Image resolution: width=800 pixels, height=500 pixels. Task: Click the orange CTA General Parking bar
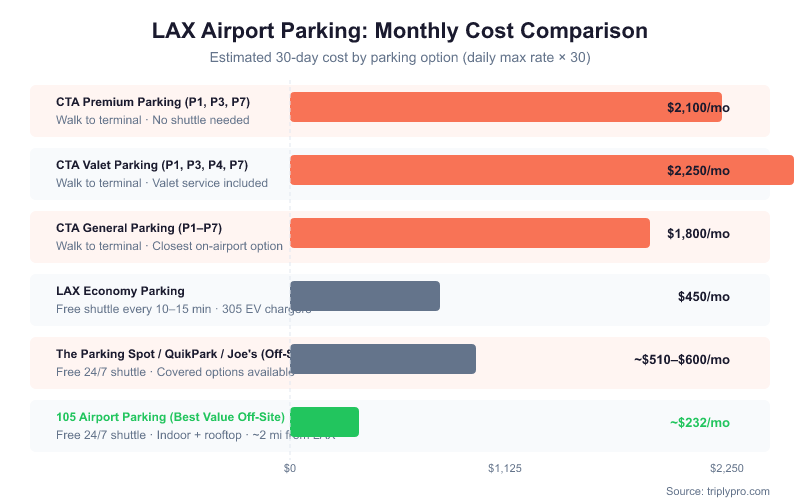(470, 233)
